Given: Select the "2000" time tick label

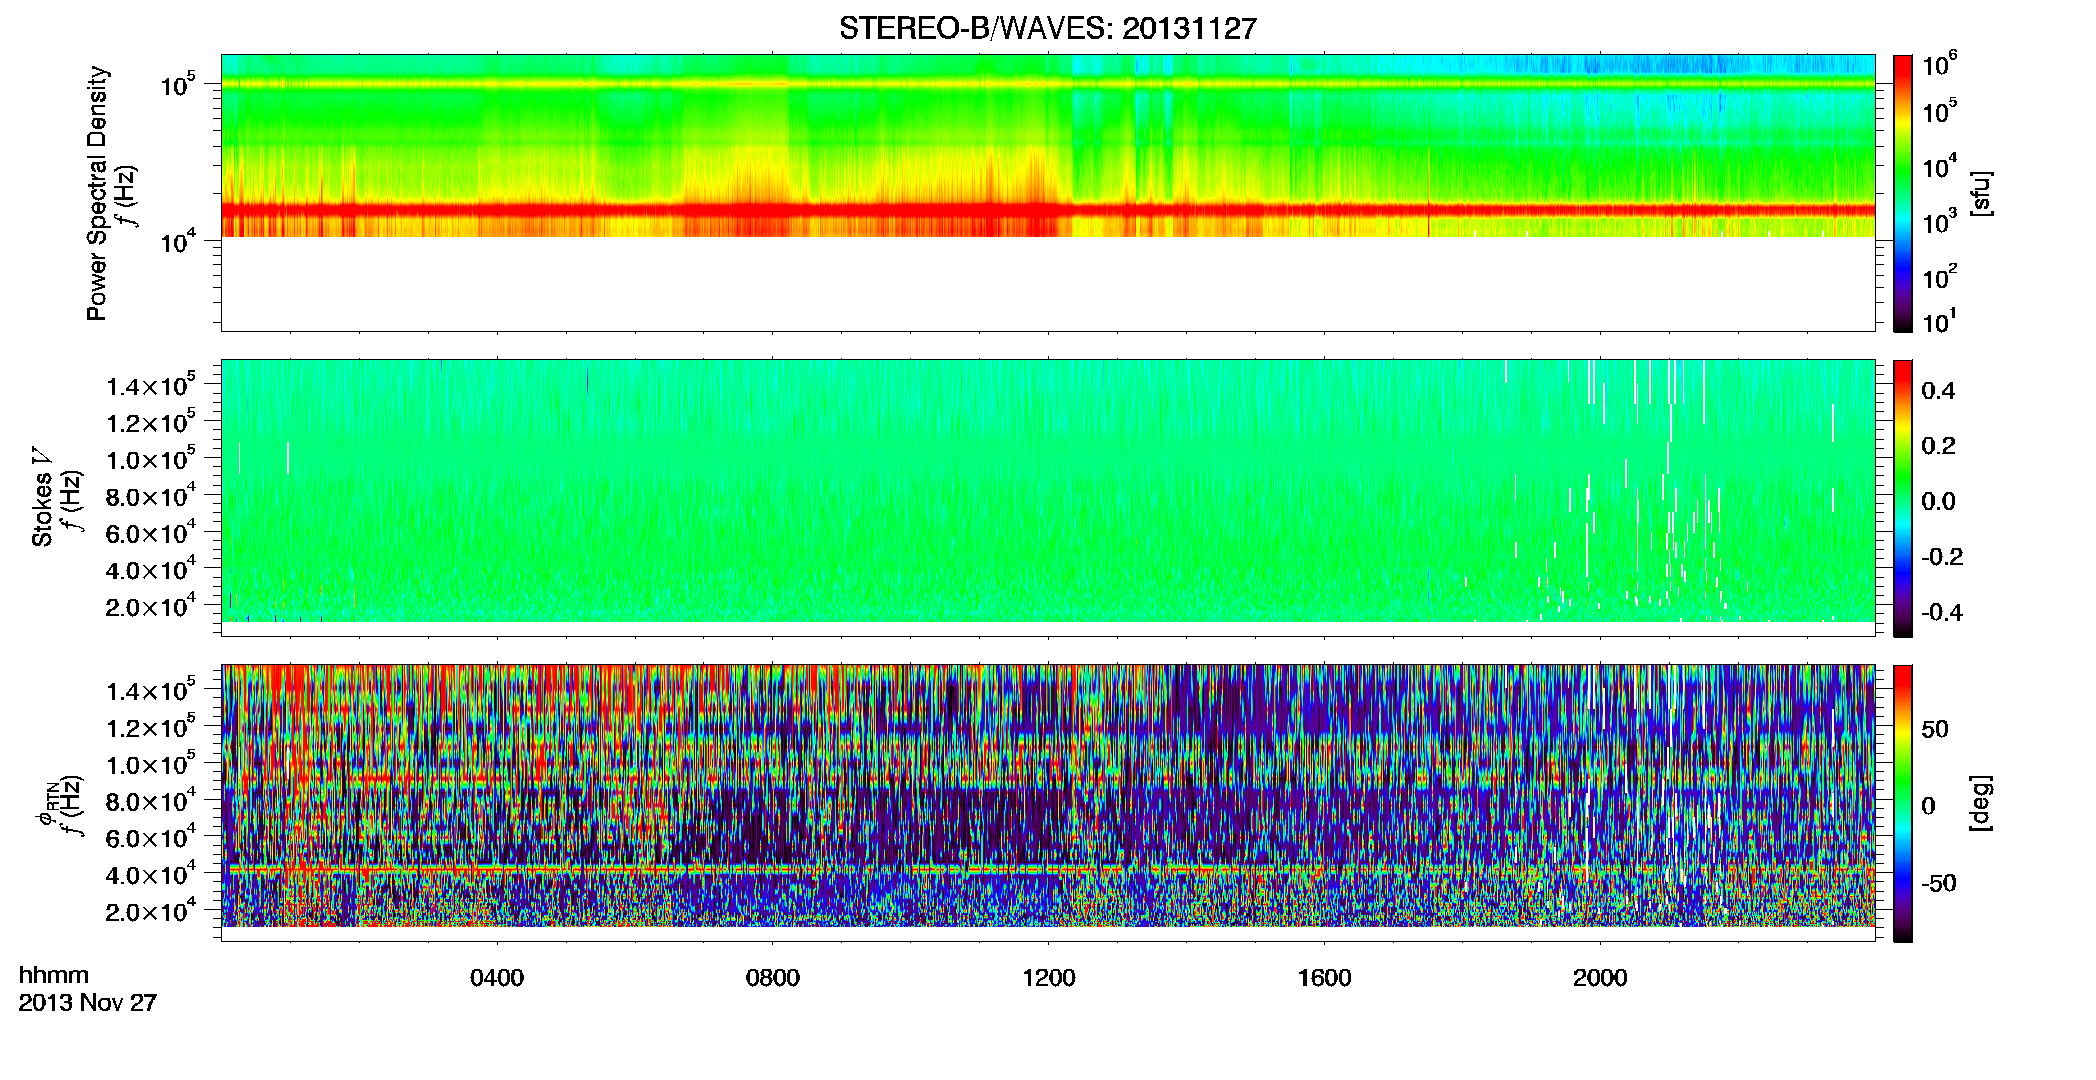Looking at the screenshot, I should pyautogui.click(x=1600, y=978).
